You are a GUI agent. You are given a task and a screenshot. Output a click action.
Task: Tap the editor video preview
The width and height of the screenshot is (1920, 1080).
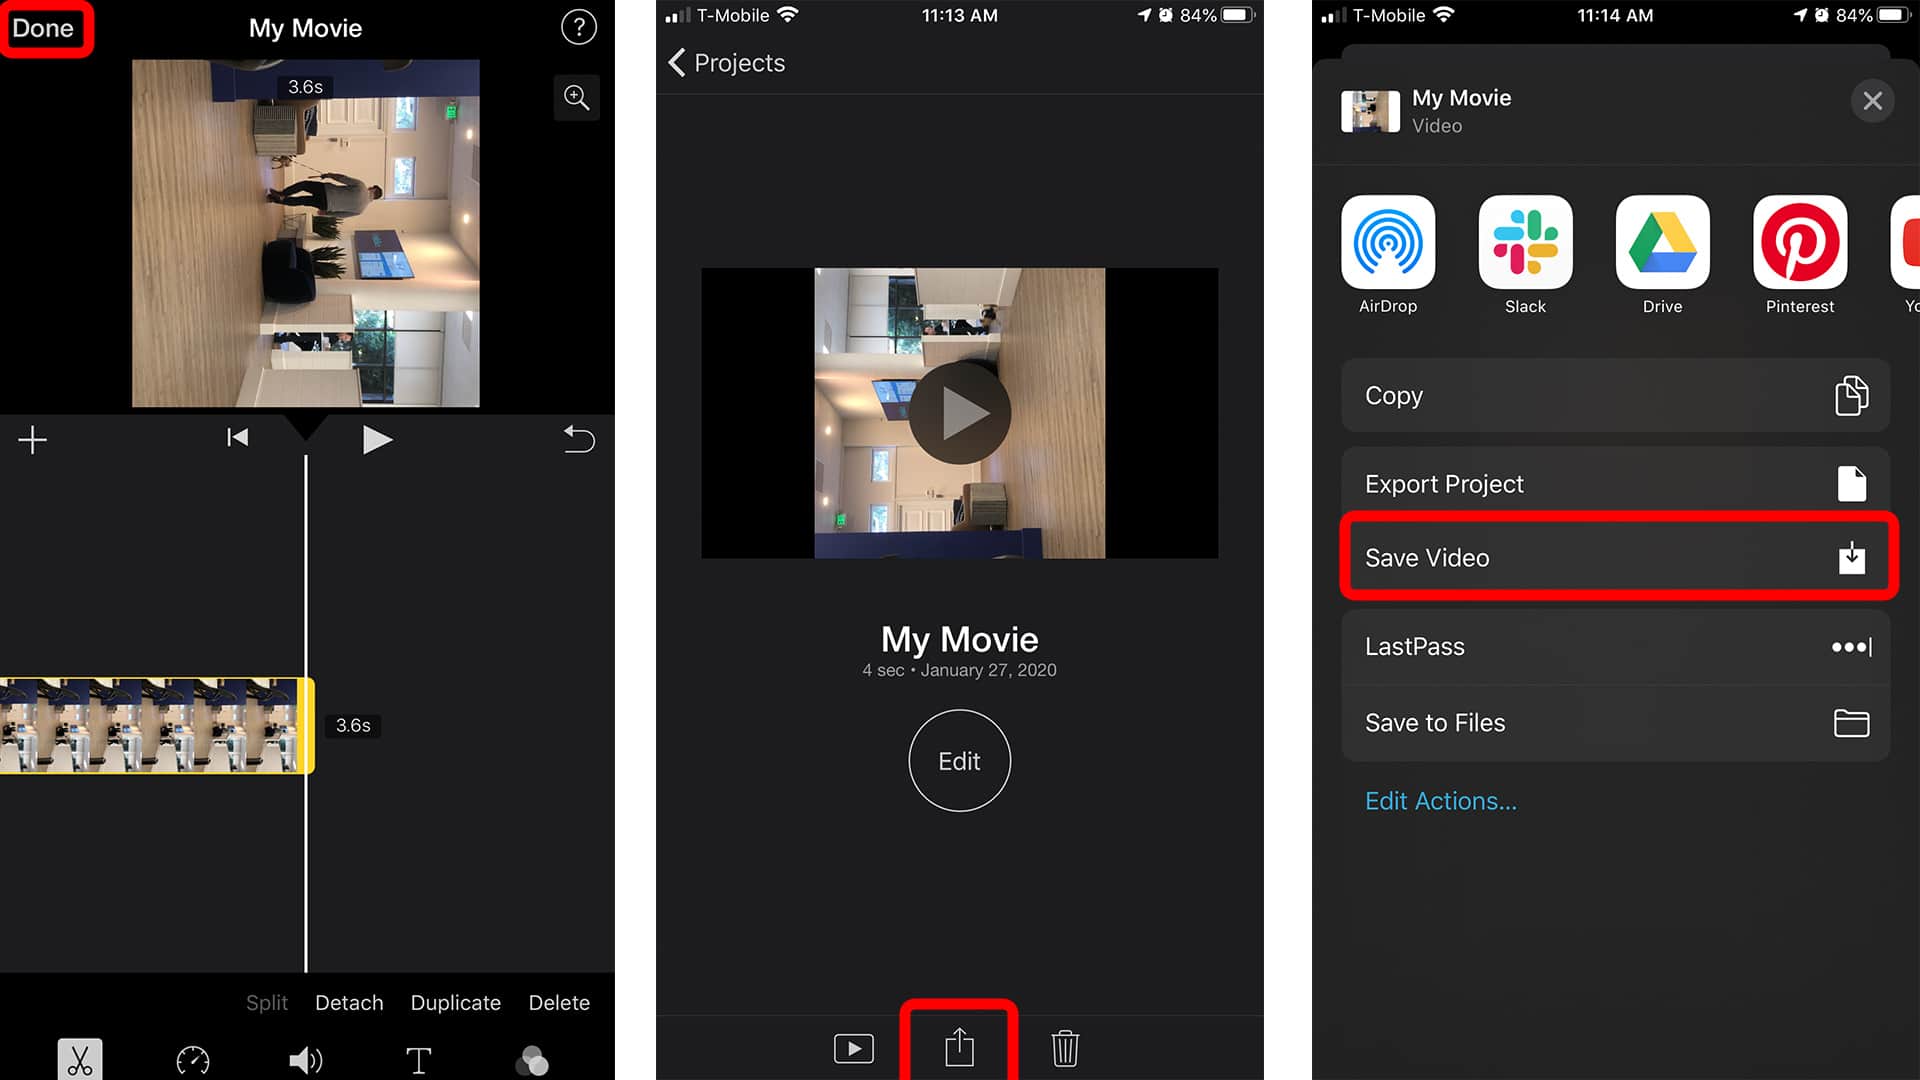(306, 233)
